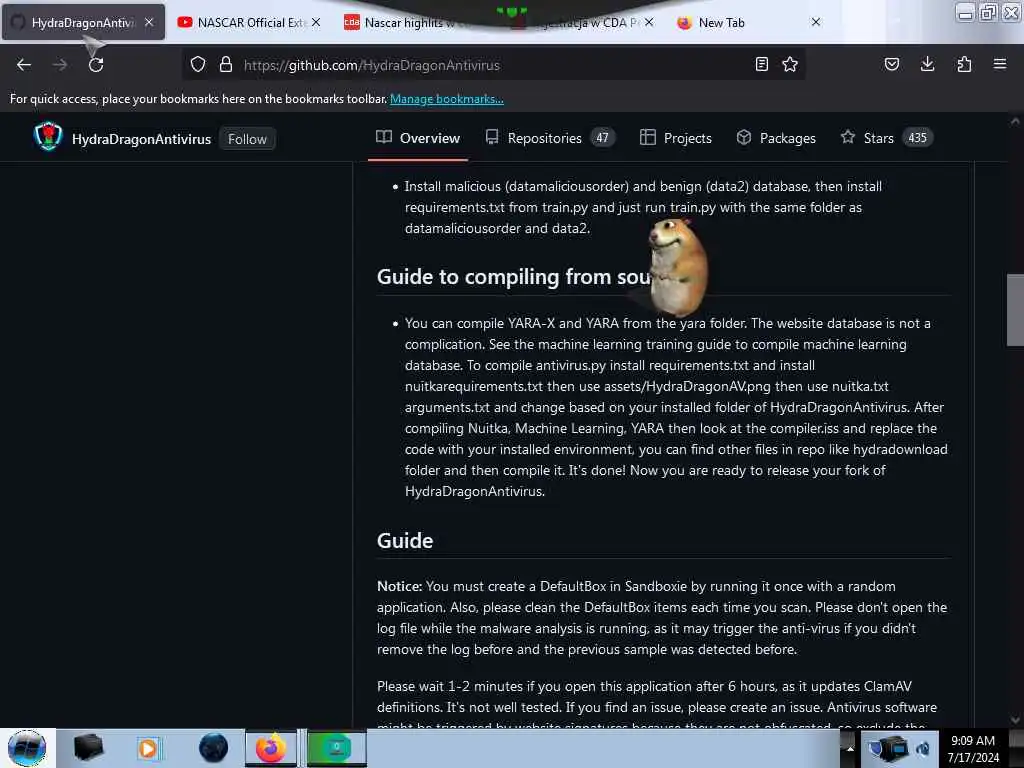The image size is (1024, 768).
Task: Follow the HydraDragonAntivirus profile
Action: point(247,139)
